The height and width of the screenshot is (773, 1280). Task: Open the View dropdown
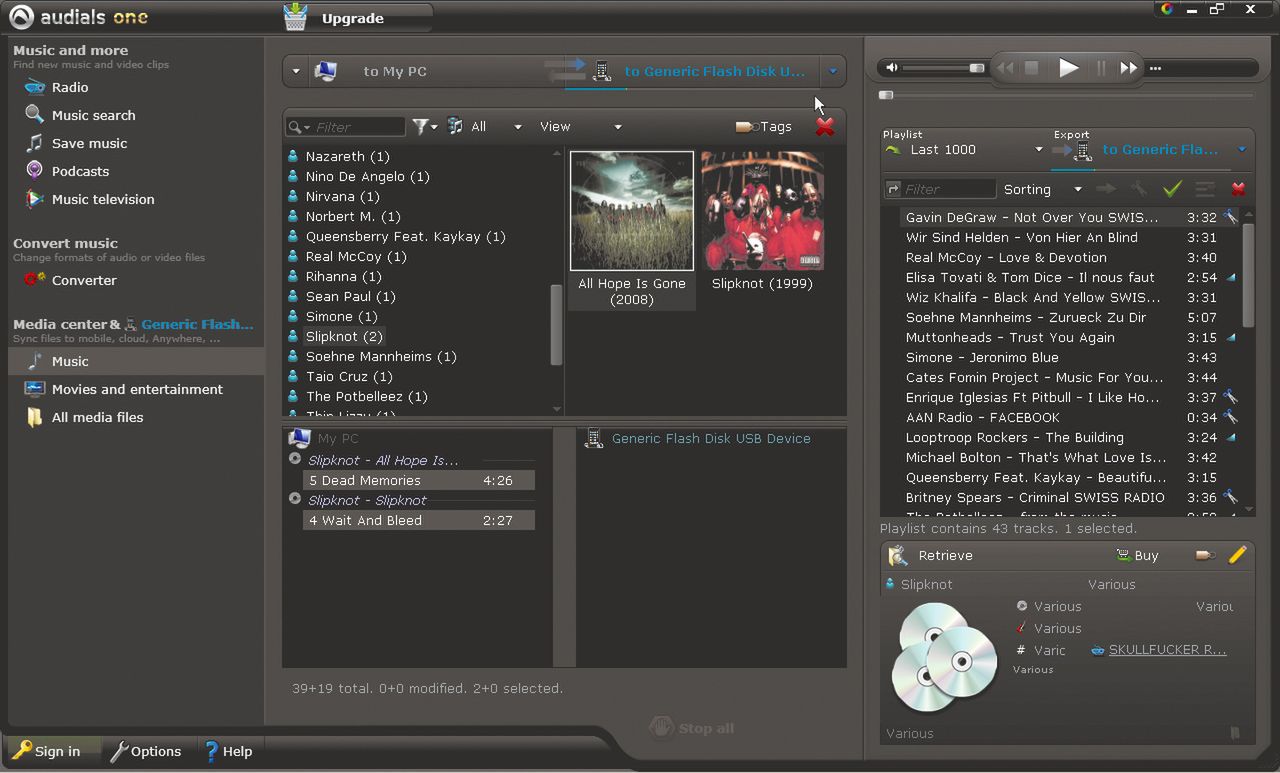(580, 127)
